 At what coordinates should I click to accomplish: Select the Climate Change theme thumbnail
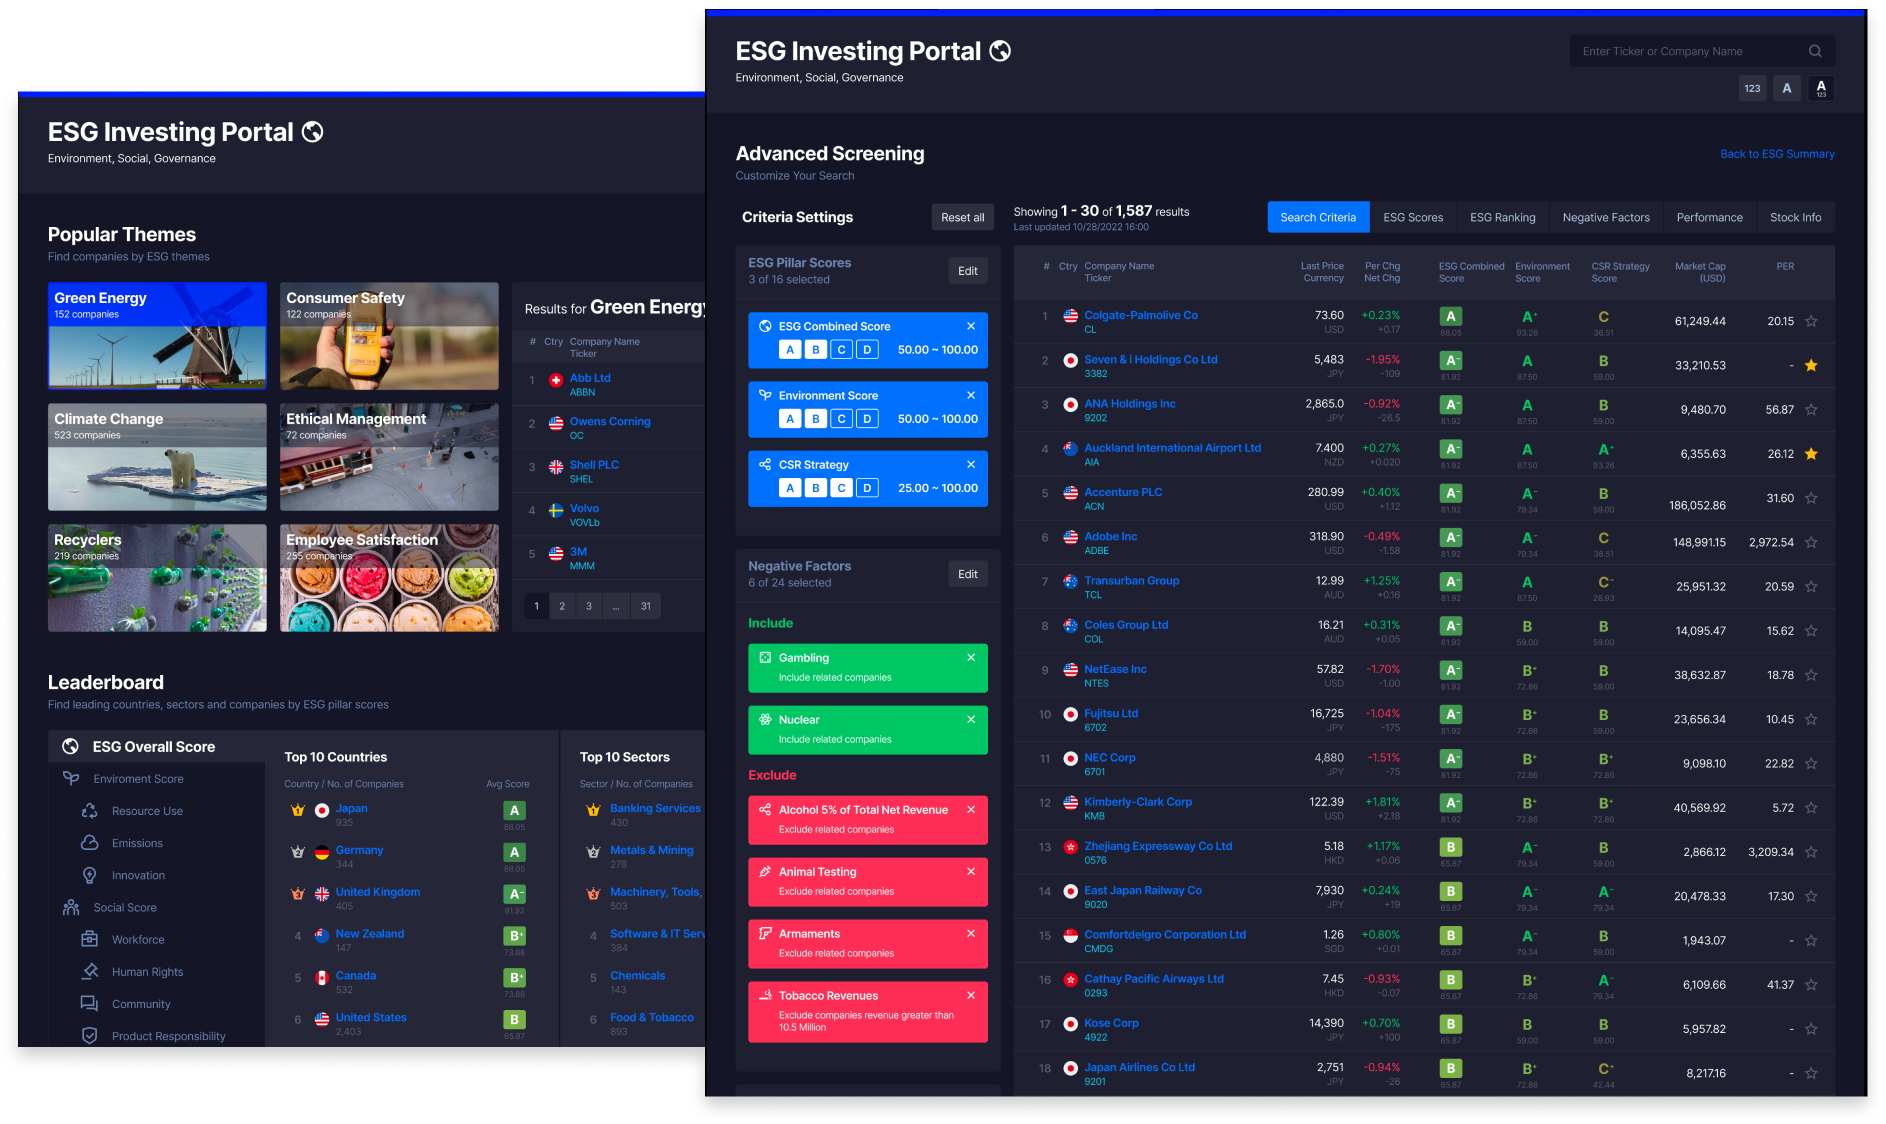click(157, 457)
